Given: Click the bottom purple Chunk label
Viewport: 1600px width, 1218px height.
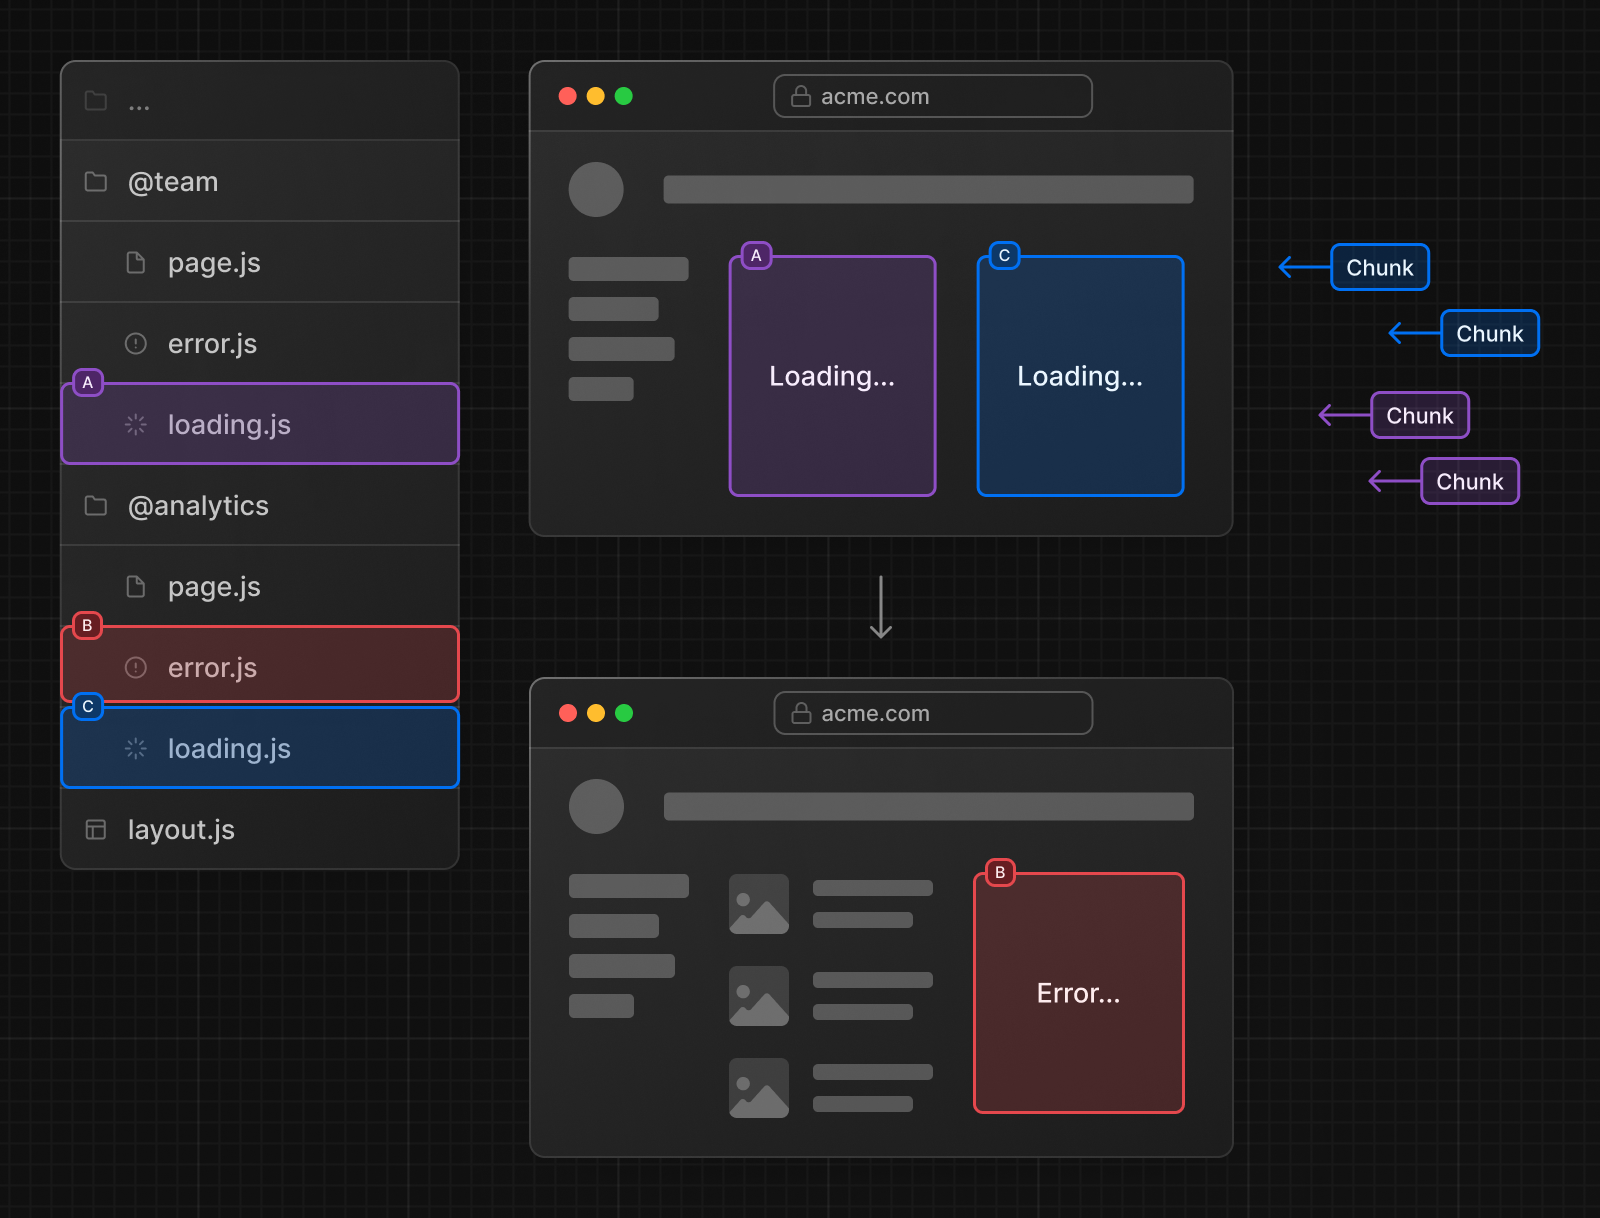Looking at the screenshot, I should (x=1469, y=481).
